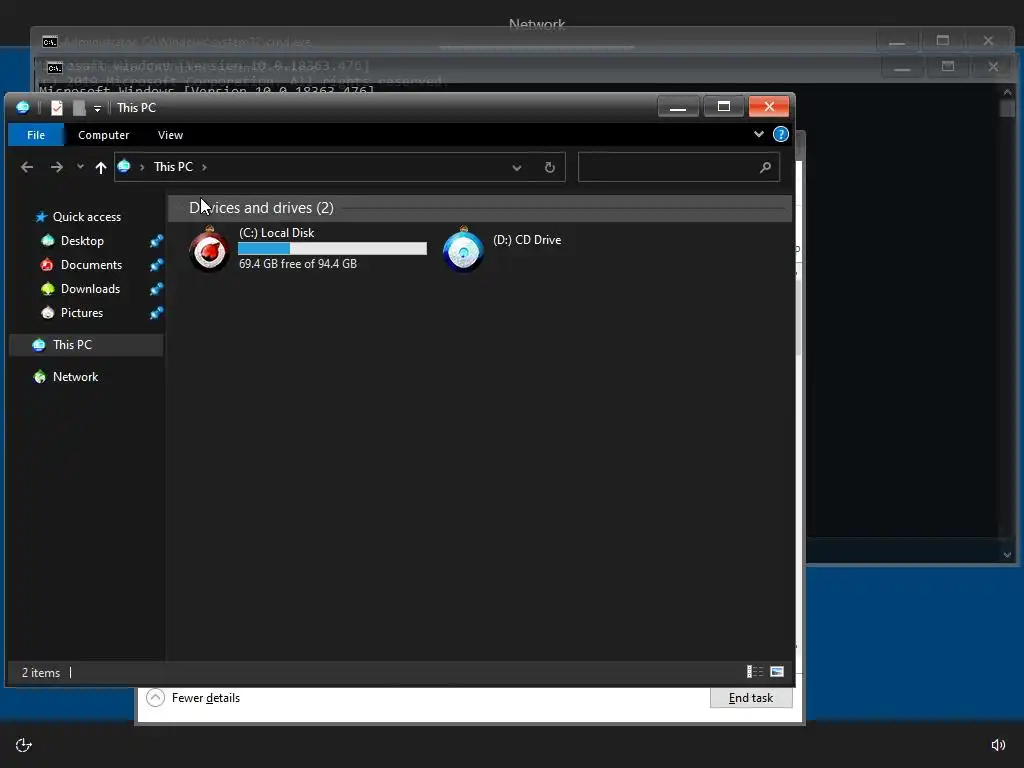The height and width of the screenshot is (768, 1024).
Task: Click the Downloads green ornament icon
Action: [47, 289]
